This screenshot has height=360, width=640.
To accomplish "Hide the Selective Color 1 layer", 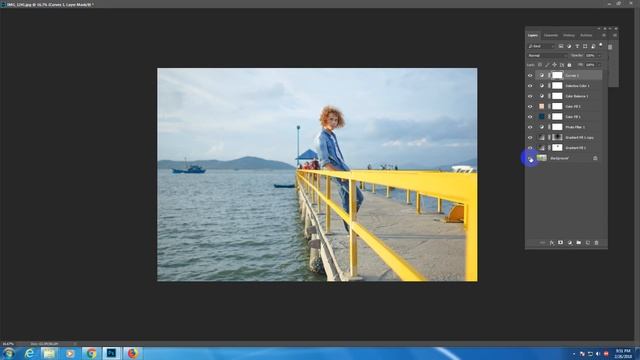I will coord(530,86).
